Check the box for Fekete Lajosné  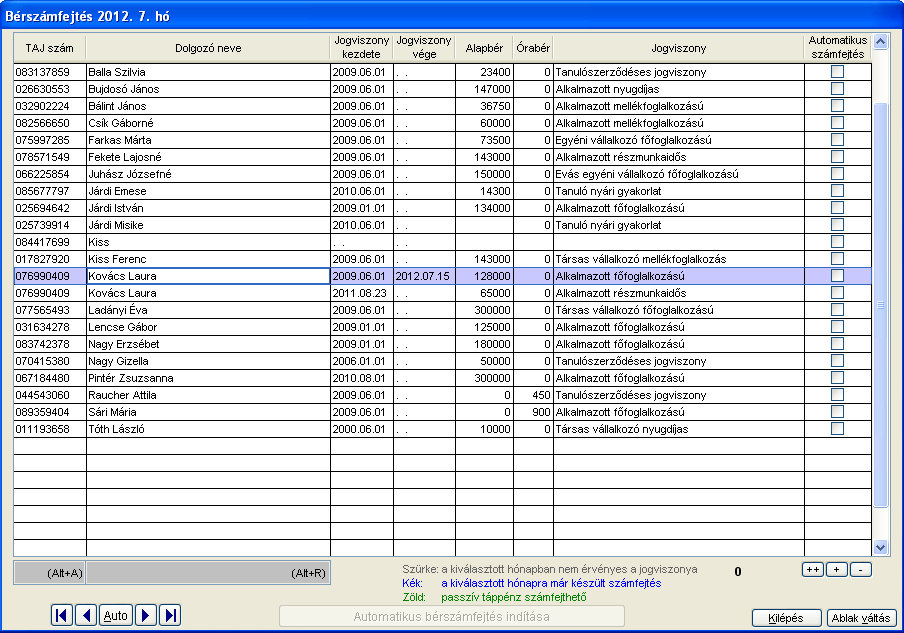tap(837, 157)
